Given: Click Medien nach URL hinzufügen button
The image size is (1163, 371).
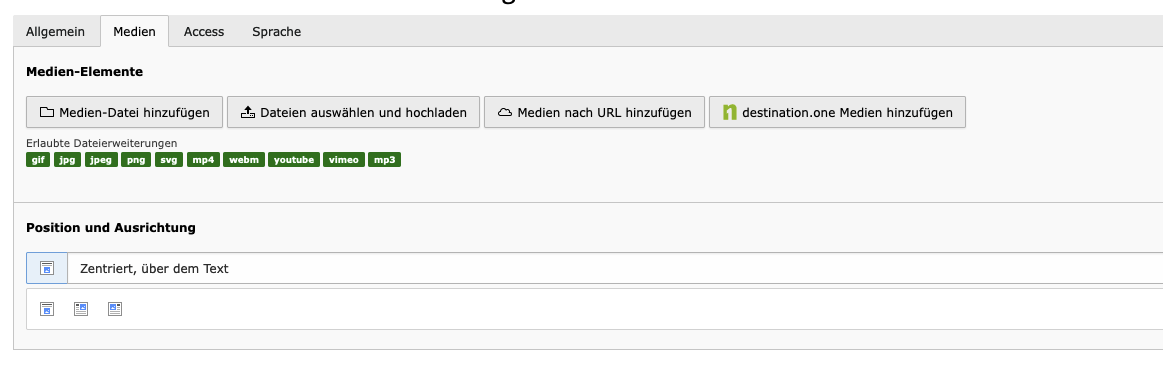Looking at the screenshot, I should (594, 113).
